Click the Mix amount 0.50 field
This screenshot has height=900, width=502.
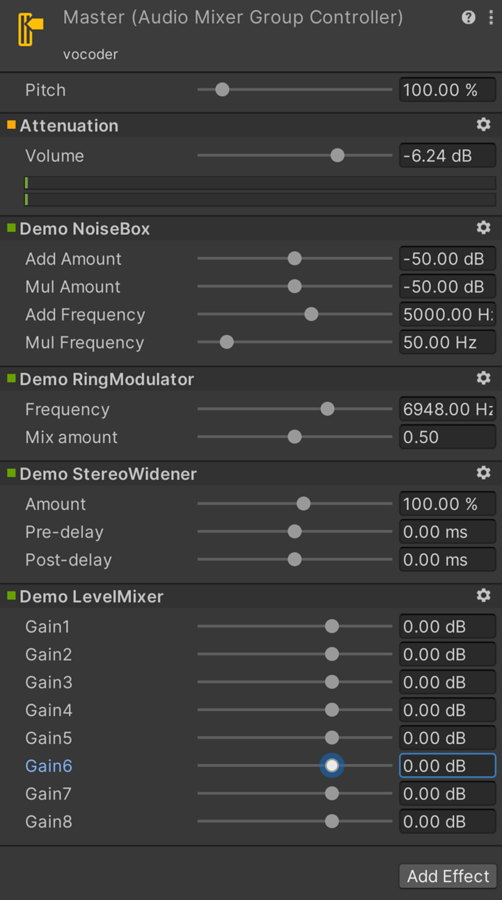tap(447, 437)
